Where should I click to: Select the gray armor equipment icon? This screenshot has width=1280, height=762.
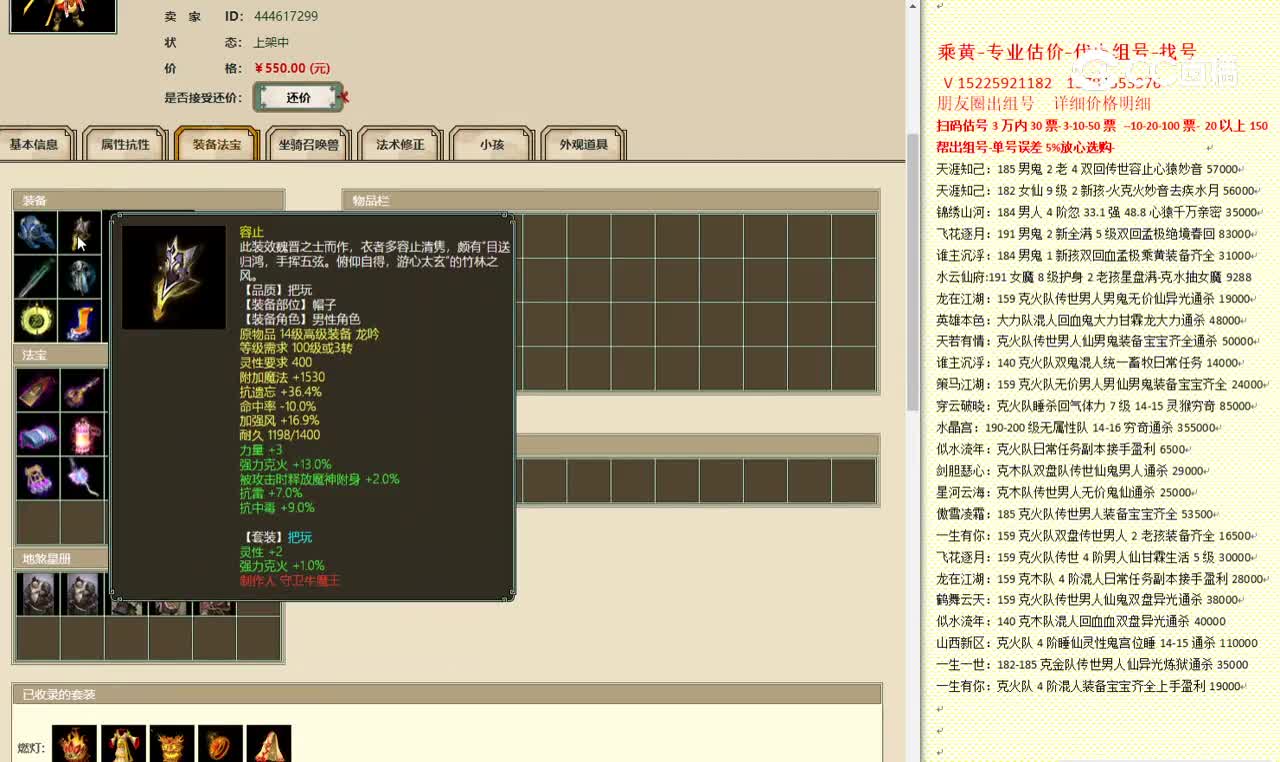click(x=79, y=277)
